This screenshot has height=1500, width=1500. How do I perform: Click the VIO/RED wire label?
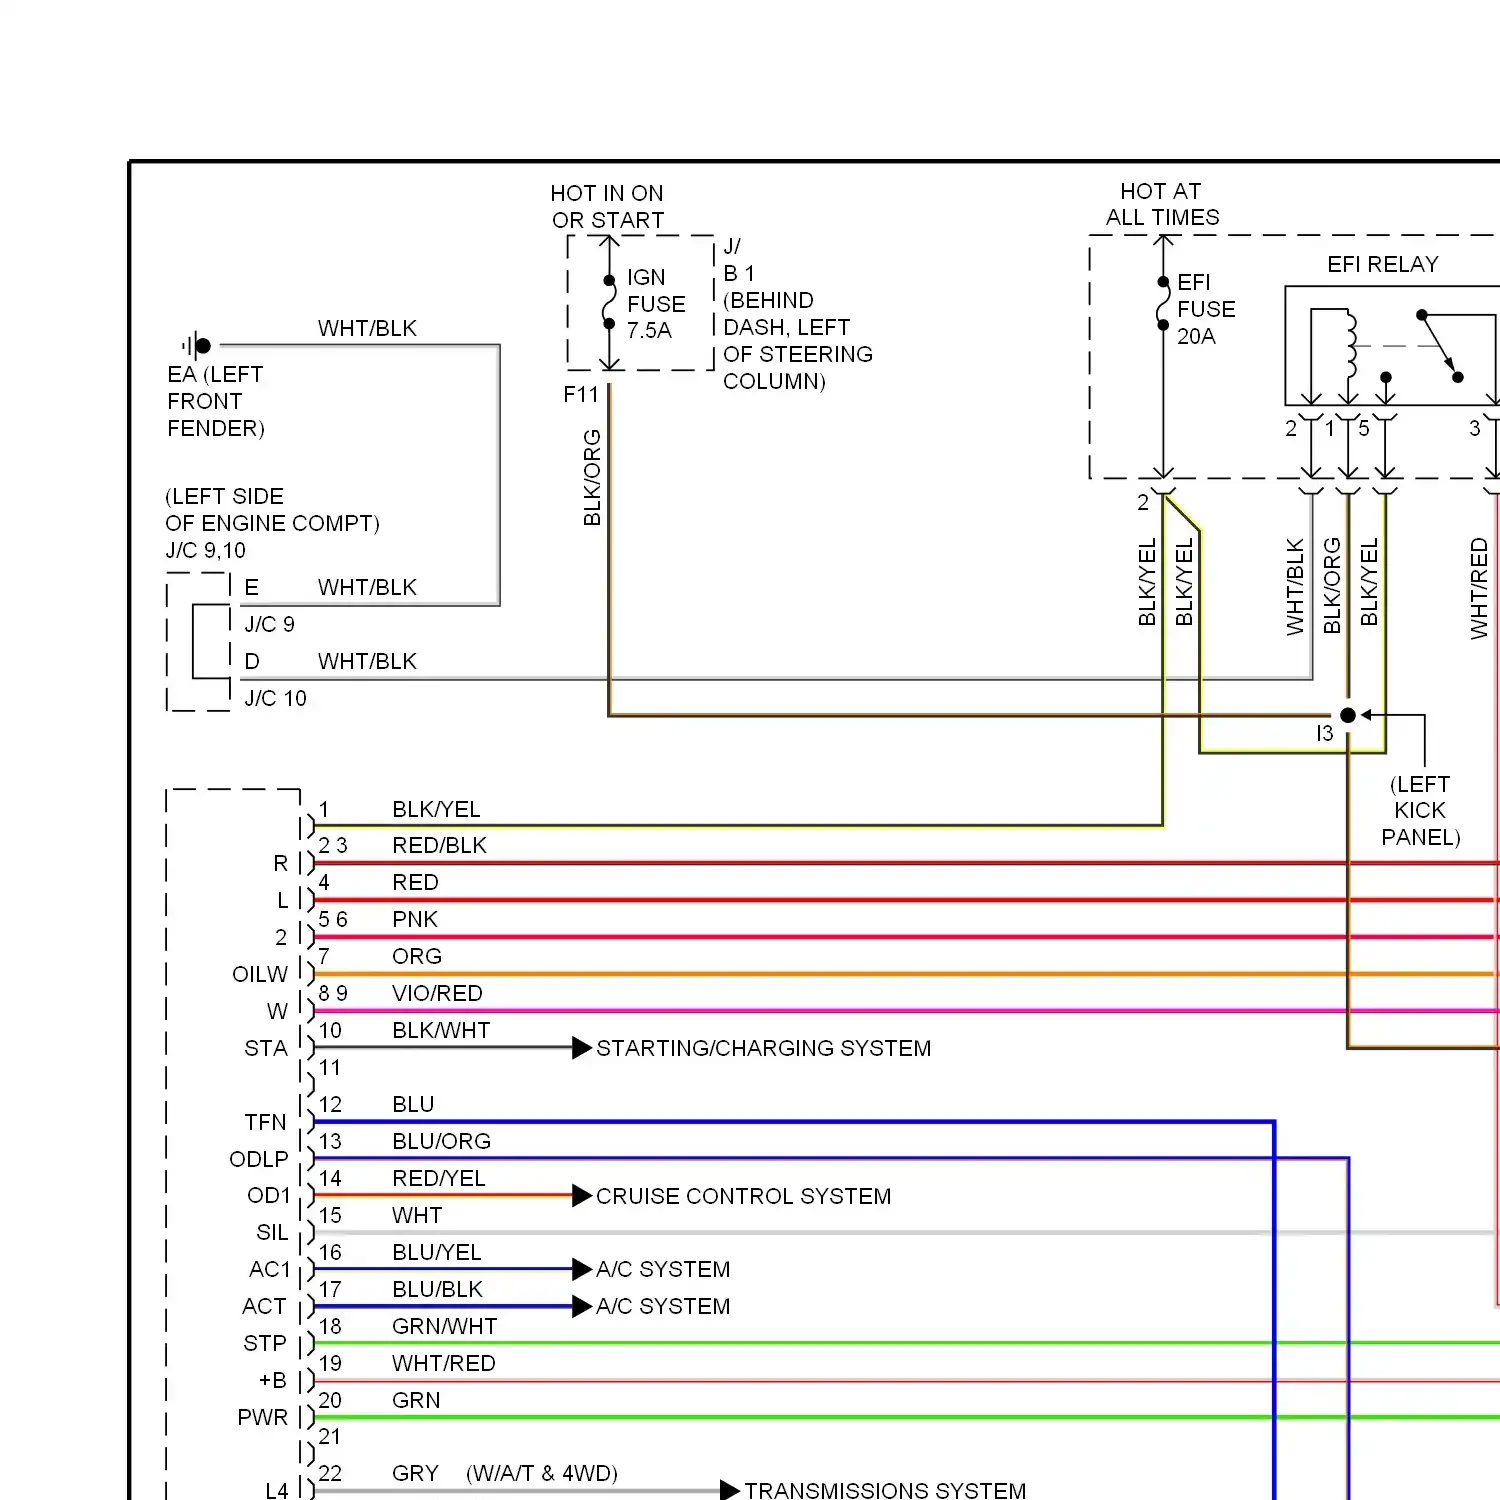point(437,994)
